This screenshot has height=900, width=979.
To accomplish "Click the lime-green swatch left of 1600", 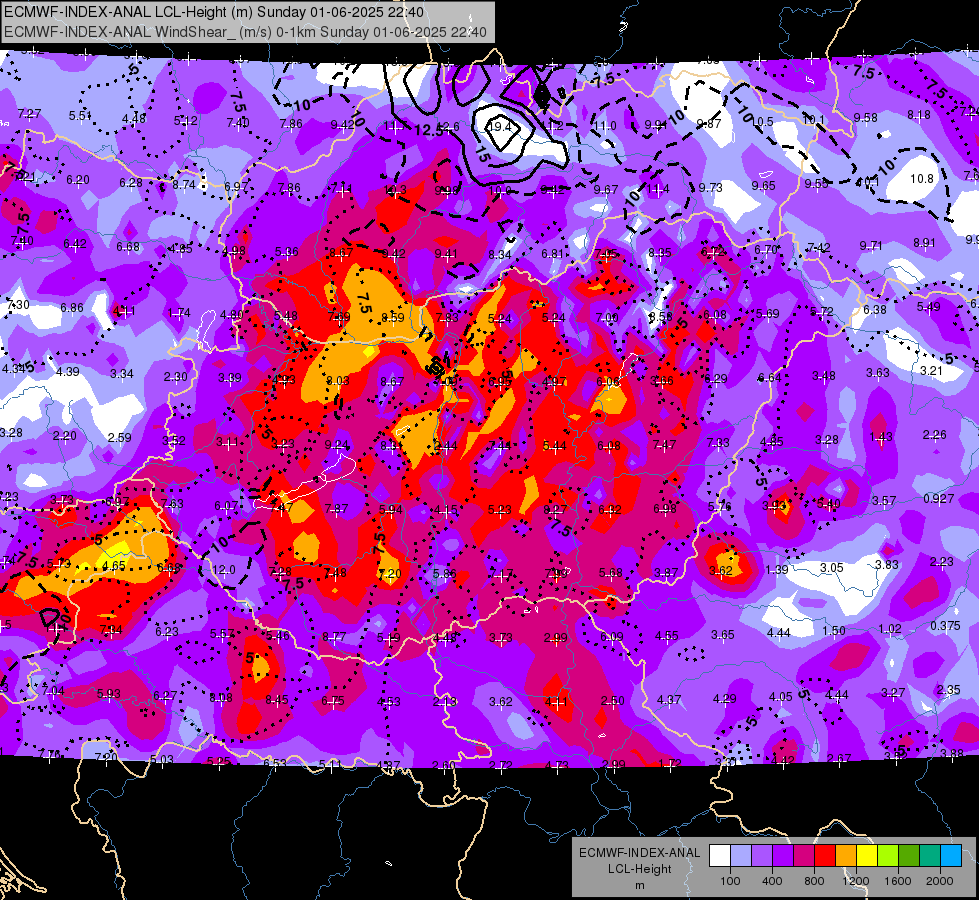I will coord(888,856).
